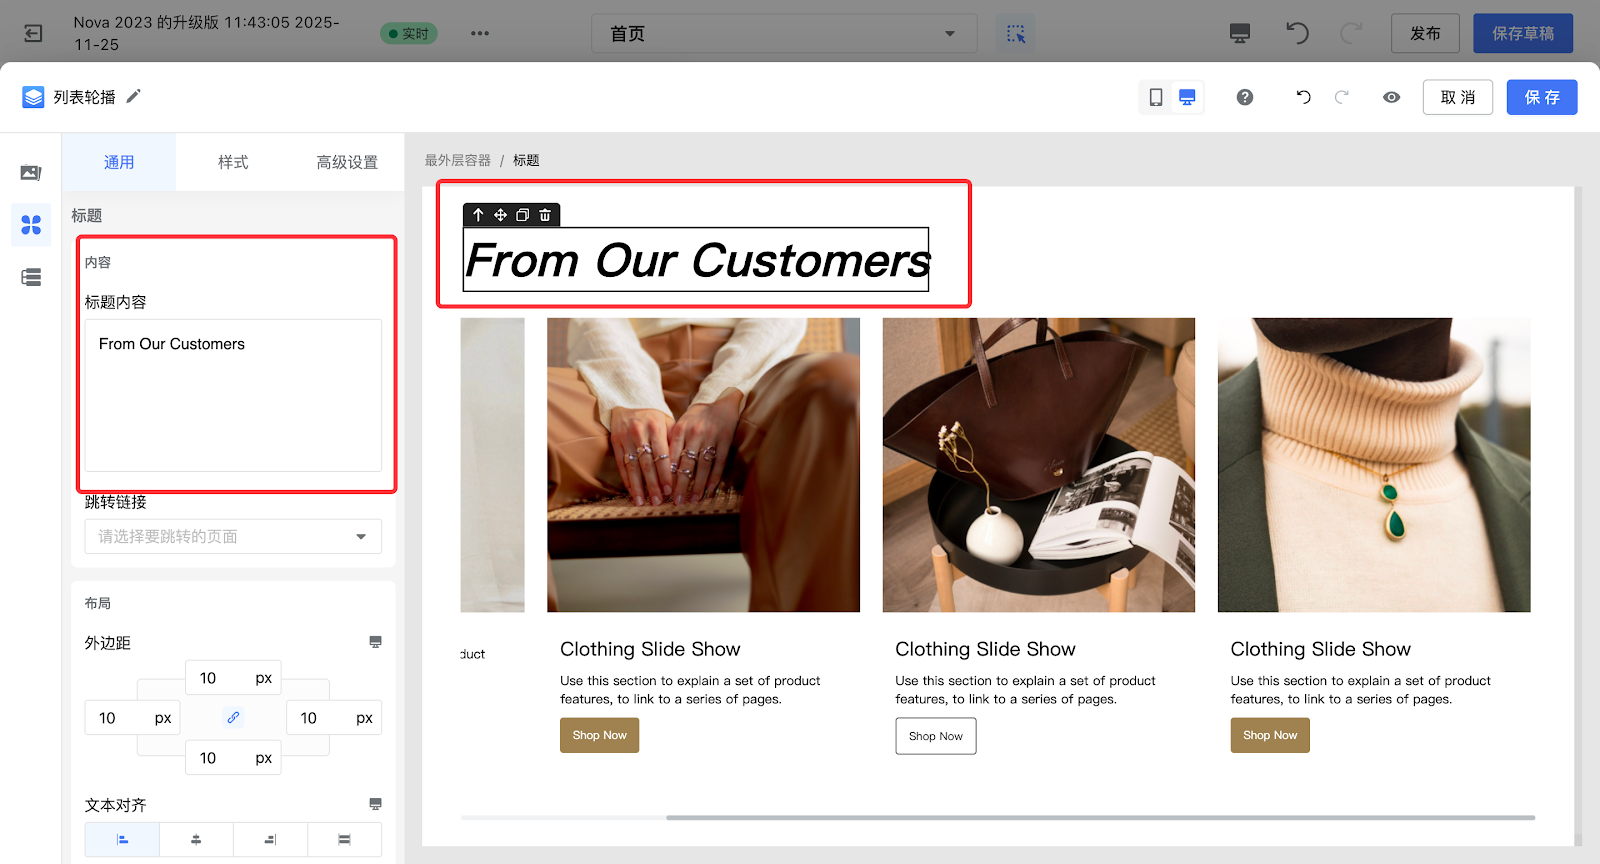Open the 跳转链接 page dropdown

click(x=233, y=537)
